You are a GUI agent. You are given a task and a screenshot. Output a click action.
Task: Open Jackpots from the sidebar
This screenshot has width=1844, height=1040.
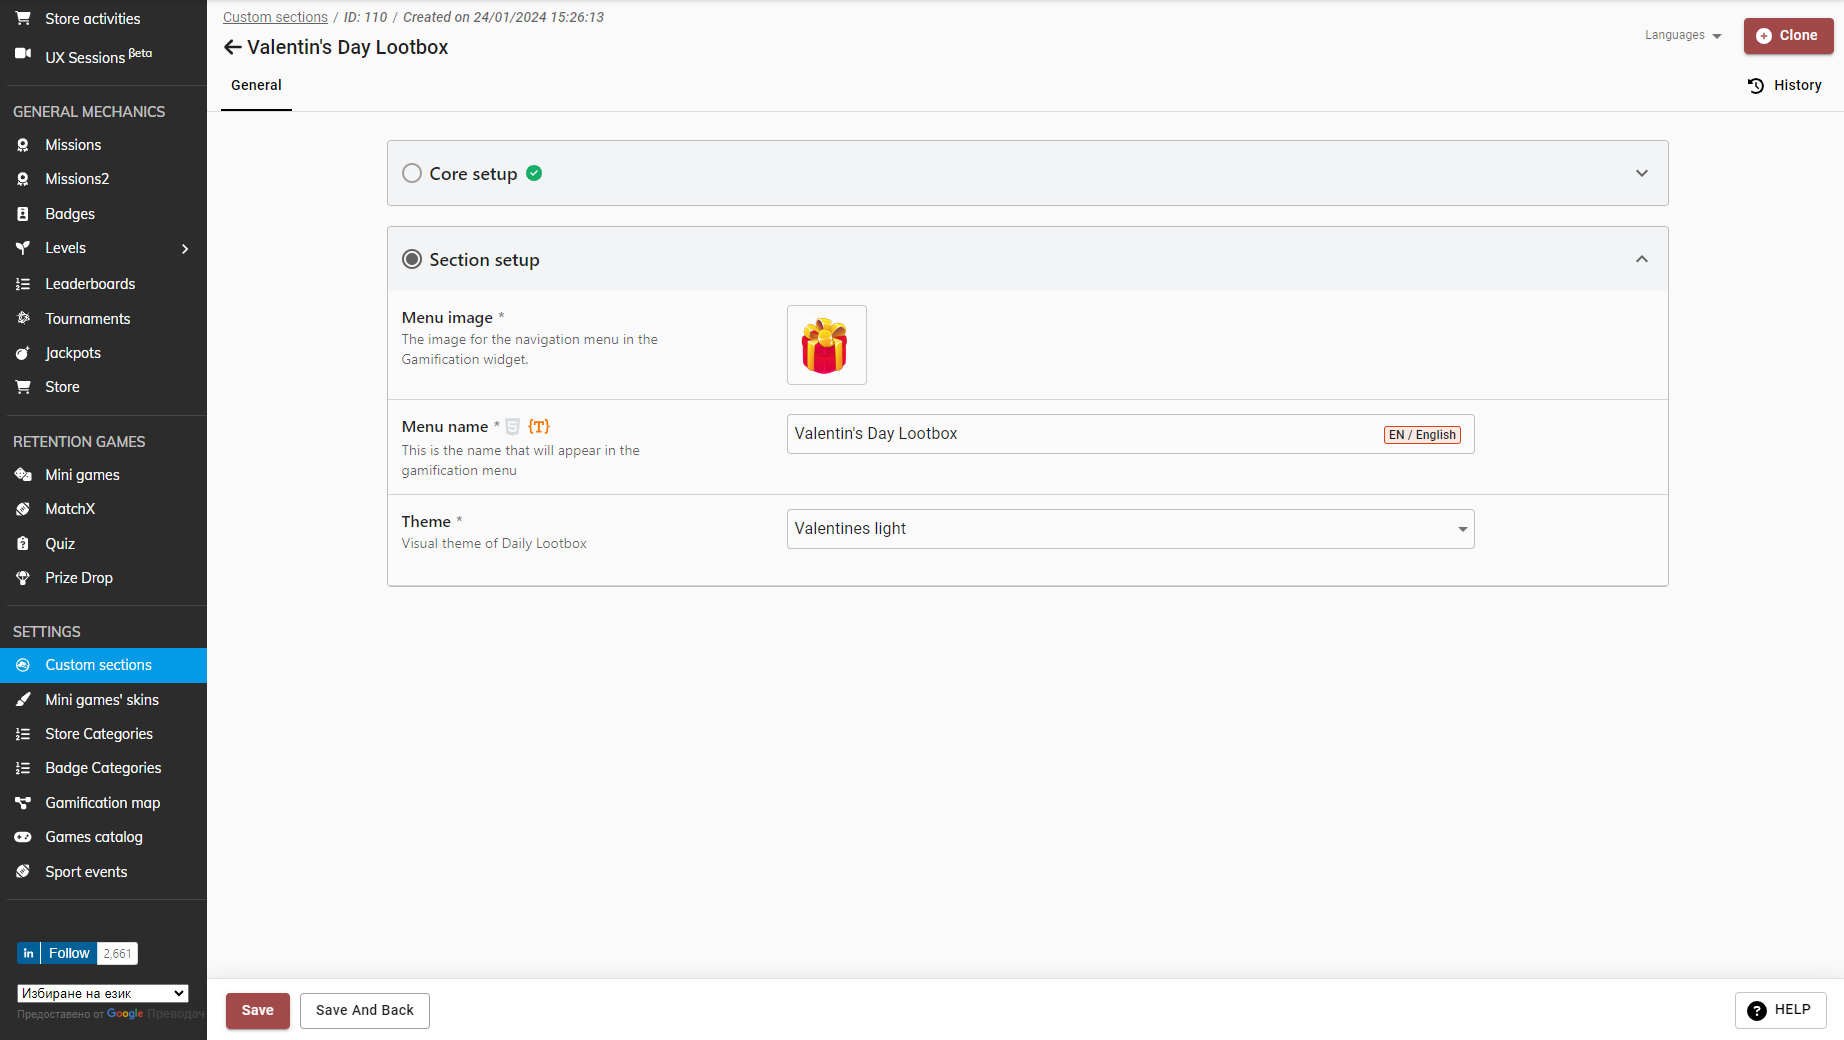click(72, 353)
